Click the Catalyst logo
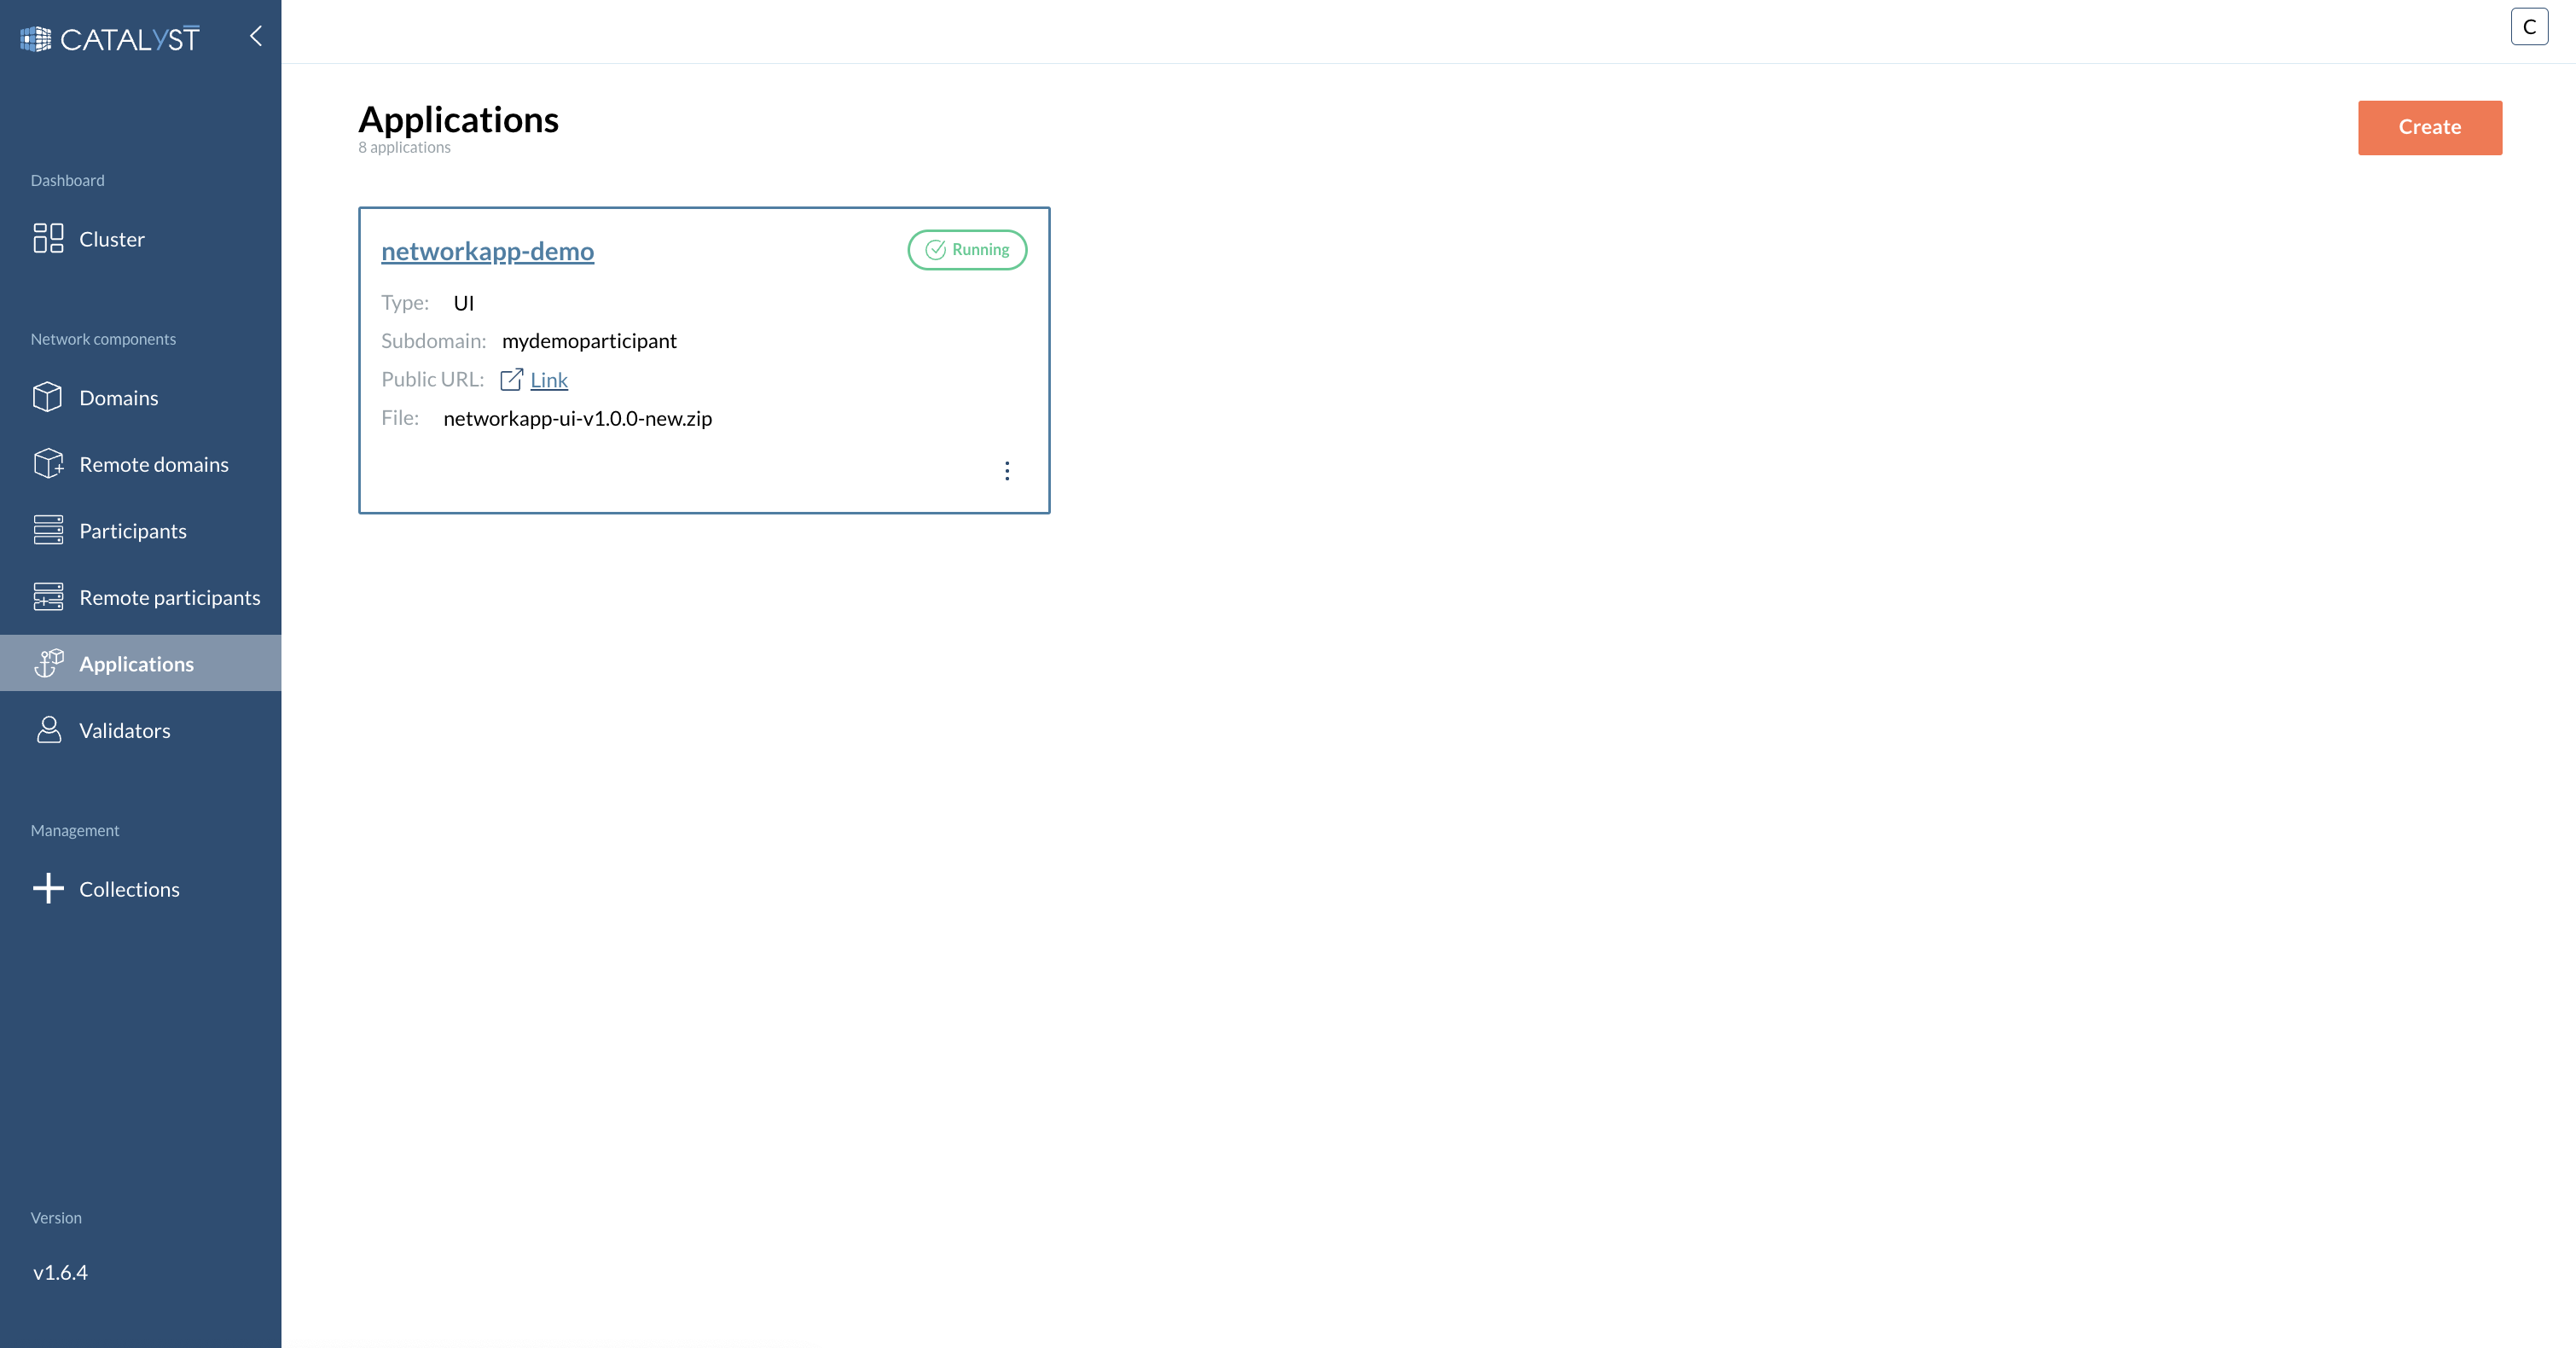This screenshot has width=2576, height=1348. [x=109, y=38]
